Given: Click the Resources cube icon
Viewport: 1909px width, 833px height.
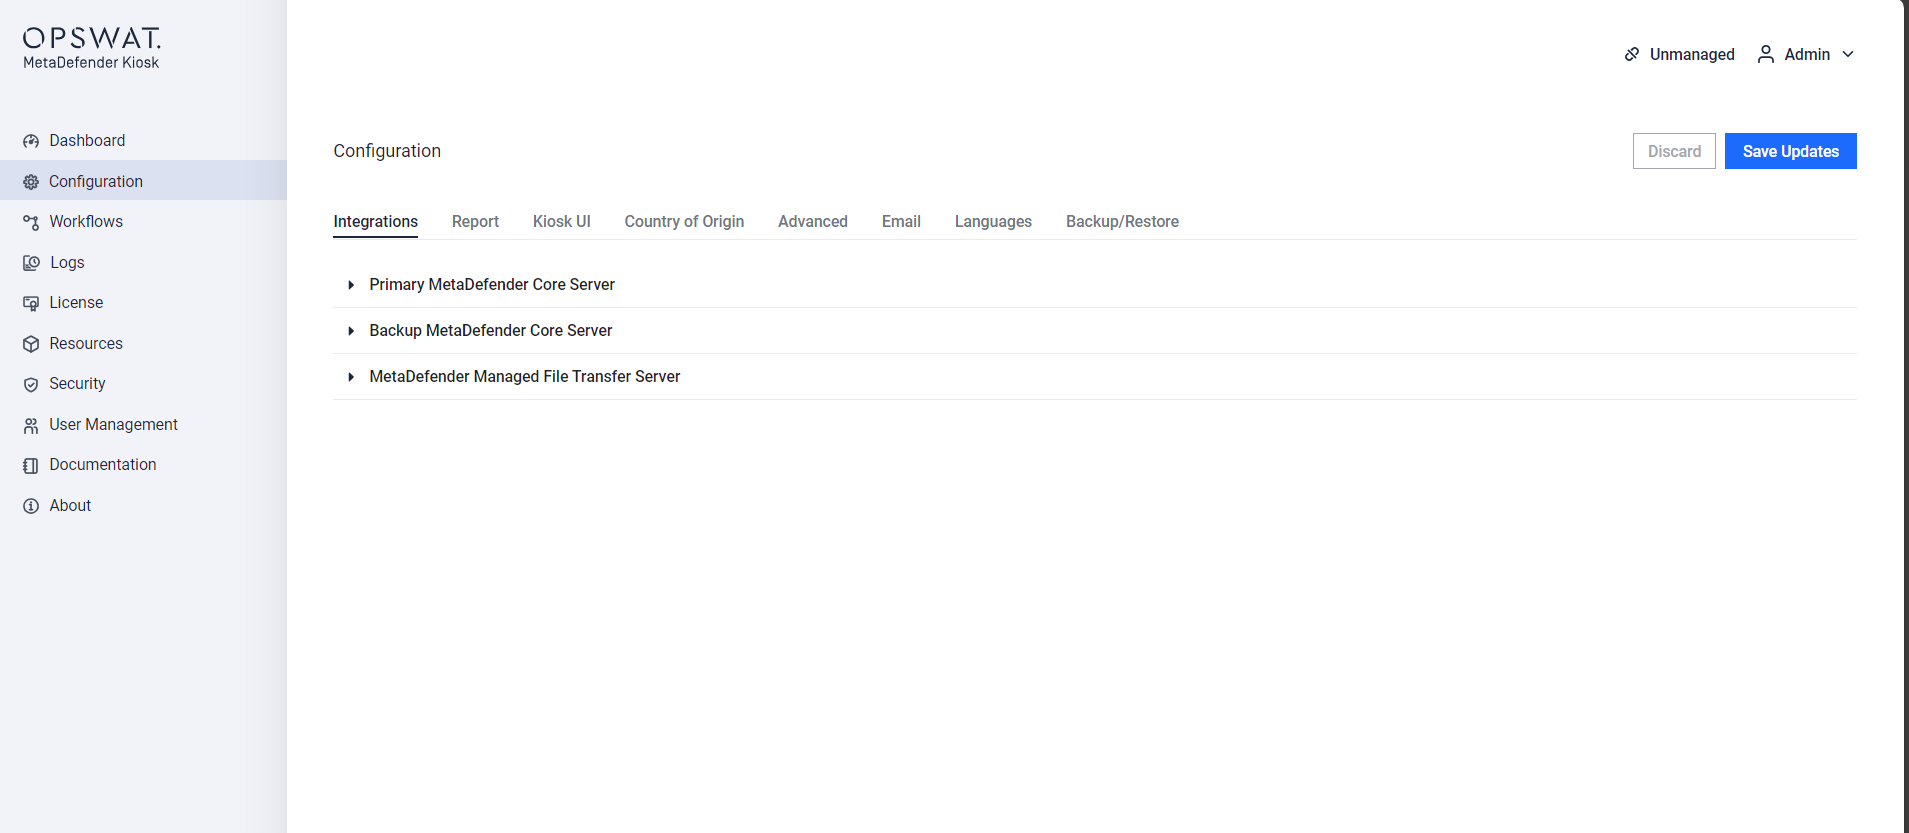Looking at the screenshot, I should [x=31, y=344].
